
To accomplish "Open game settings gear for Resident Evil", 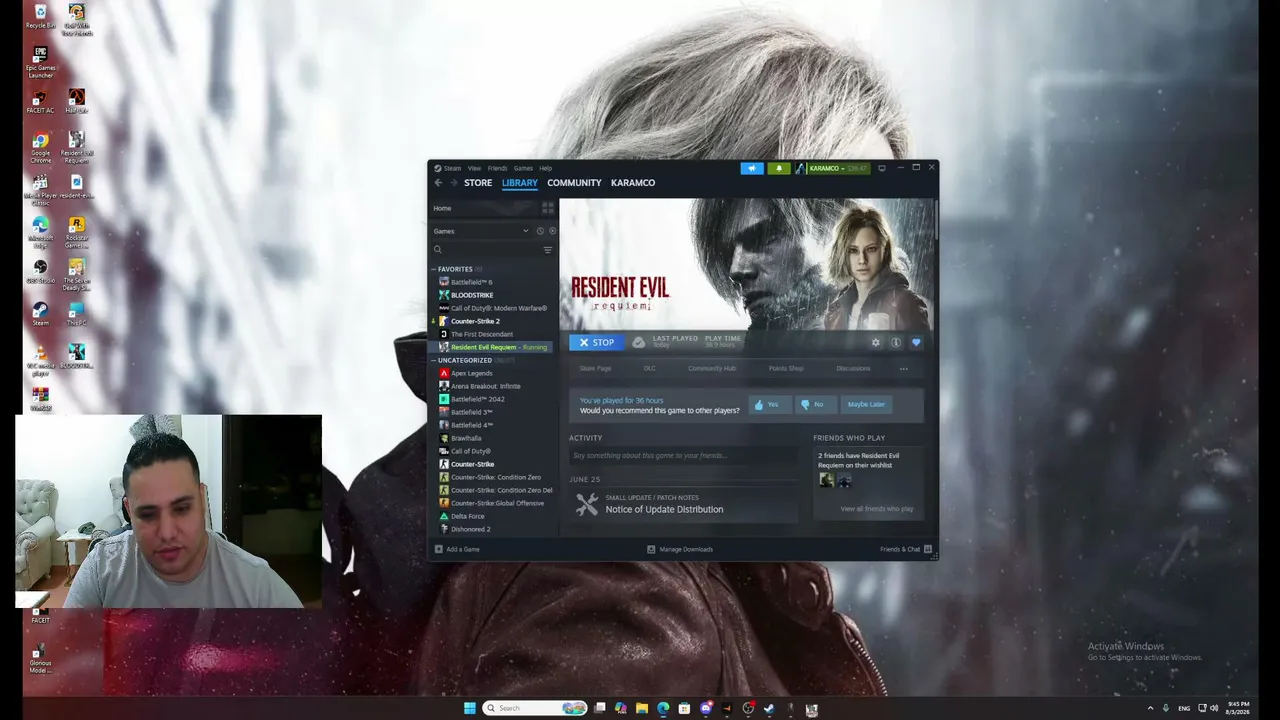I will pos(876,342).
